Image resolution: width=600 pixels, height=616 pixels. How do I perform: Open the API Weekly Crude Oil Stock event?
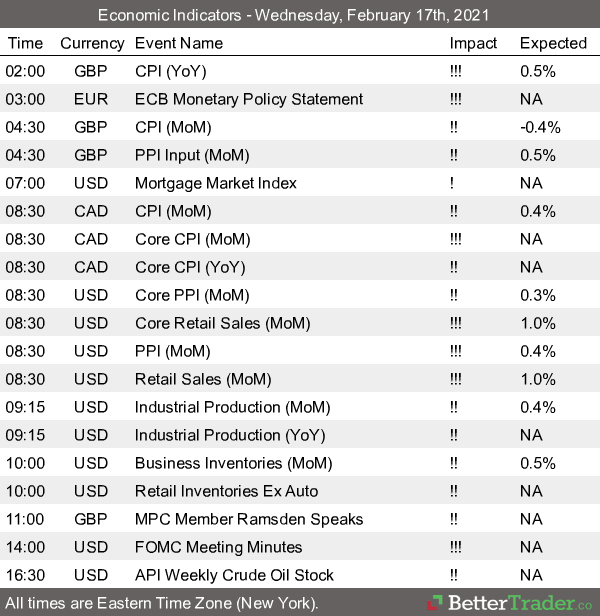pos(234,575)
